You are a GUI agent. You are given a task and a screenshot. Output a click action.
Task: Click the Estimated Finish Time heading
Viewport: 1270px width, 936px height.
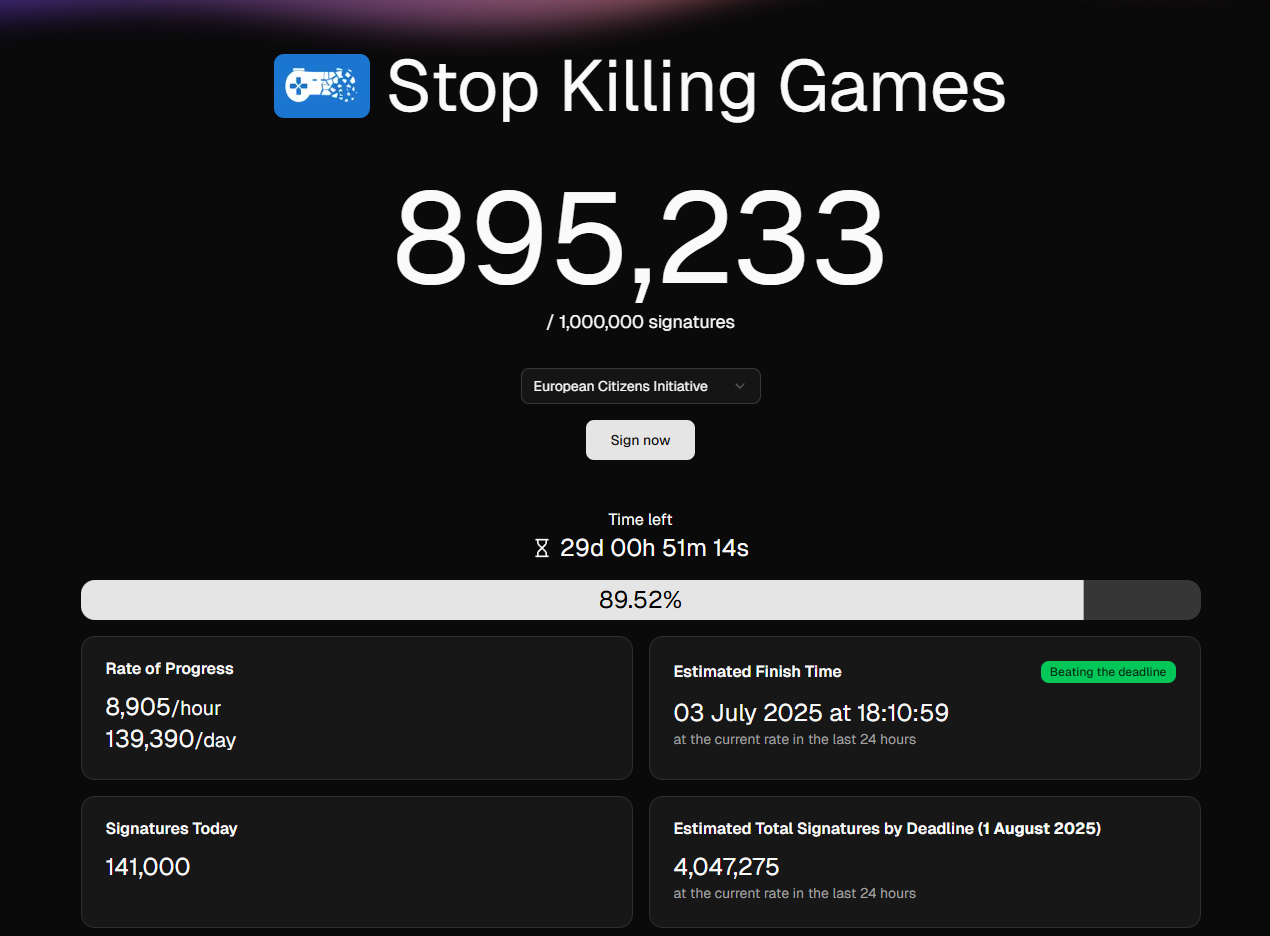(x=757, y=671)
